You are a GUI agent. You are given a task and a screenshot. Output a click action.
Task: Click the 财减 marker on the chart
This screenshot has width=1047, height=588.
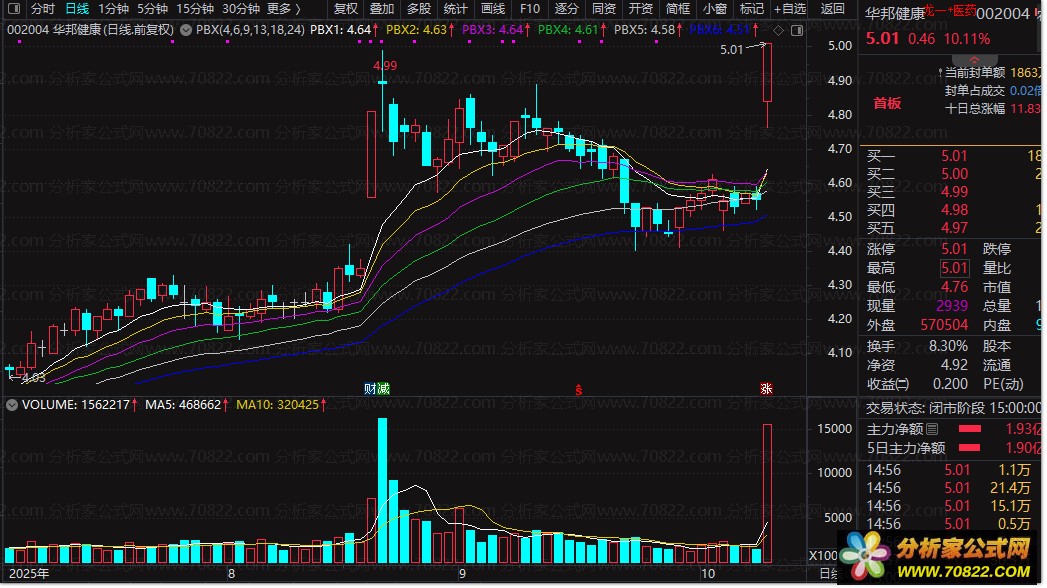[x=377, y=388]
